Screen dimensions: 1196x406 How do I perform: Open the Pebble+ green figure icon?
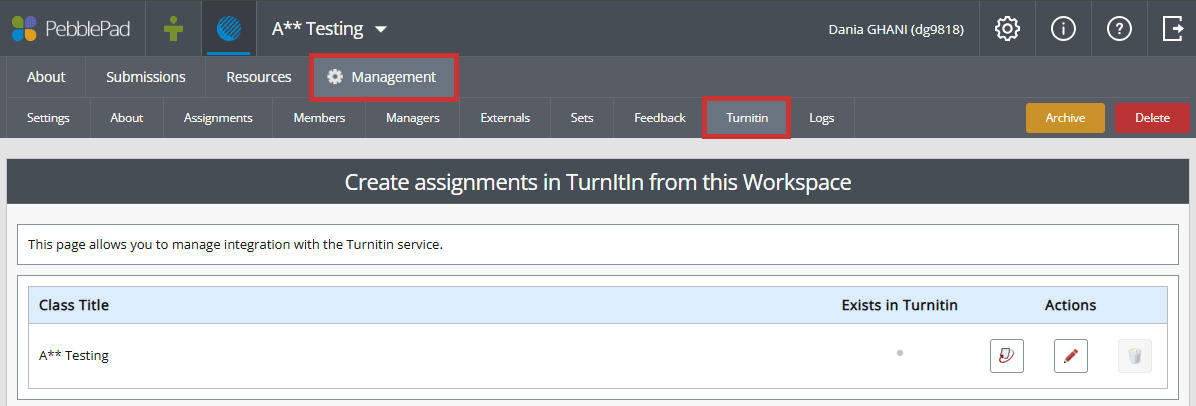[174, 29]
